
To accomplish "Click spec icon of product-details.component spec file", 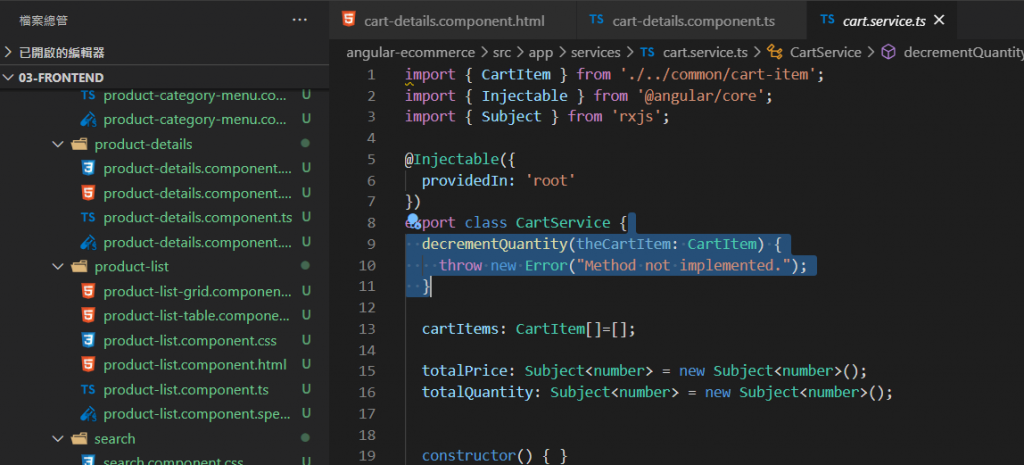I will [x=88, y=242].
